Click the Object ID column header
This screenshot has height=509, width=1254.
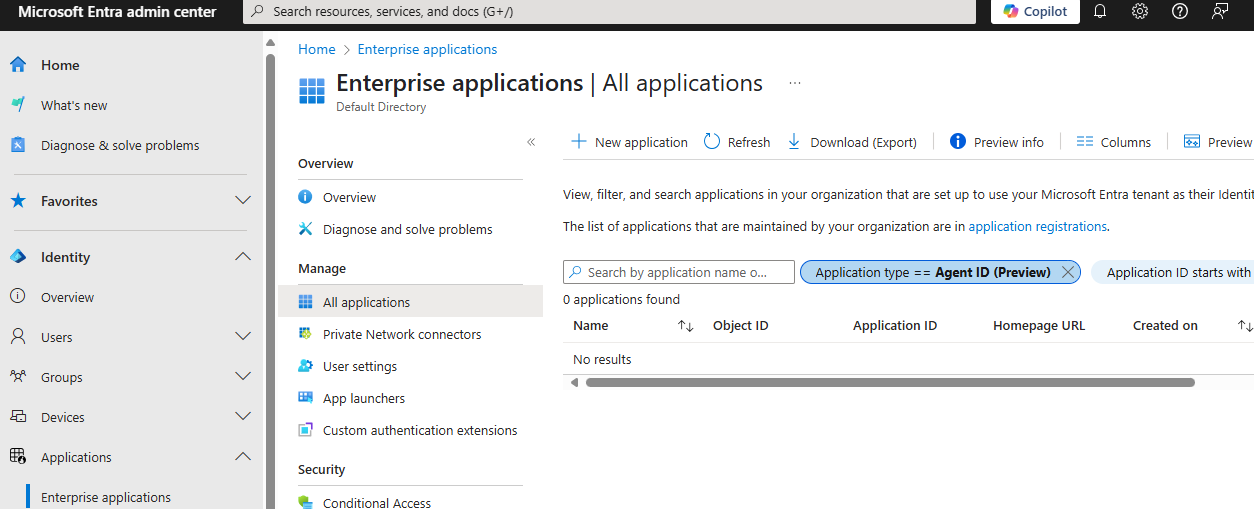(x=740, y=326)
